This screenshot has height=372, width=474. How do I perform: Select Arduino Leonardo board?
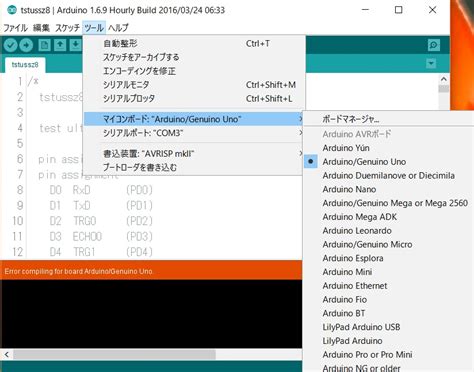point(357,231)
